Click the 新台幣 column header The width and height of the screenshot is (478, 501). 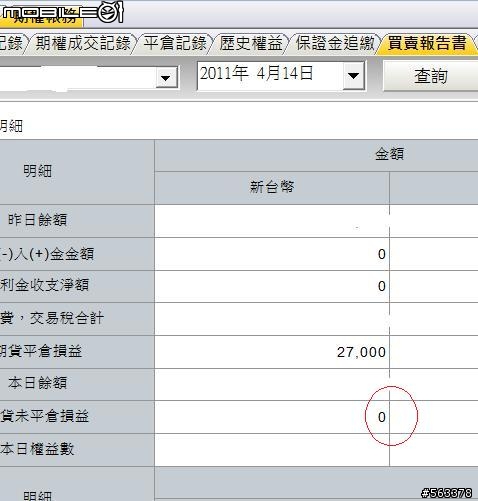272,187
